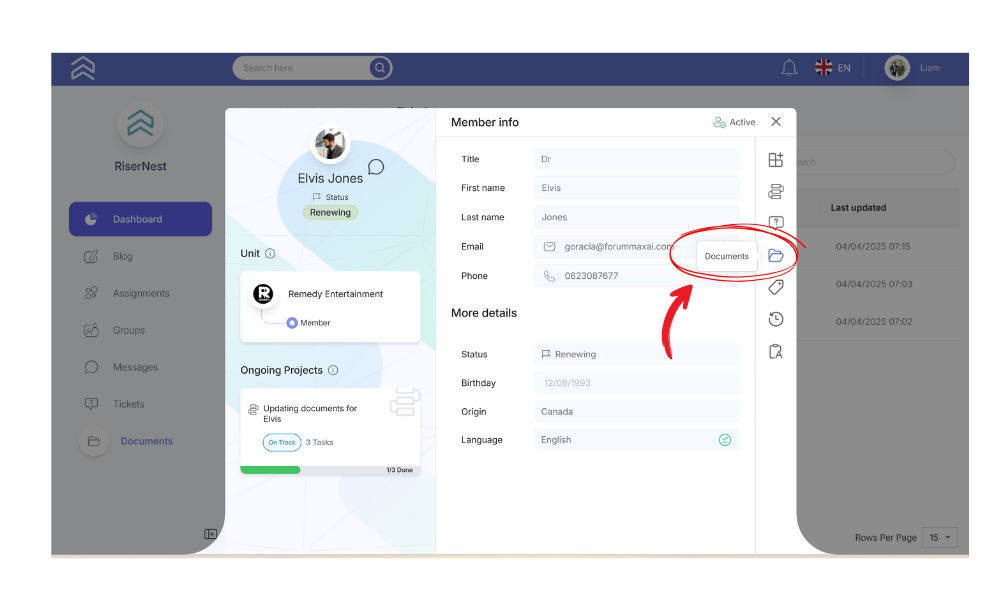Click the phone handset icon in the Phone field
This screenshot has height=600, width=1000.
point(549,275)
